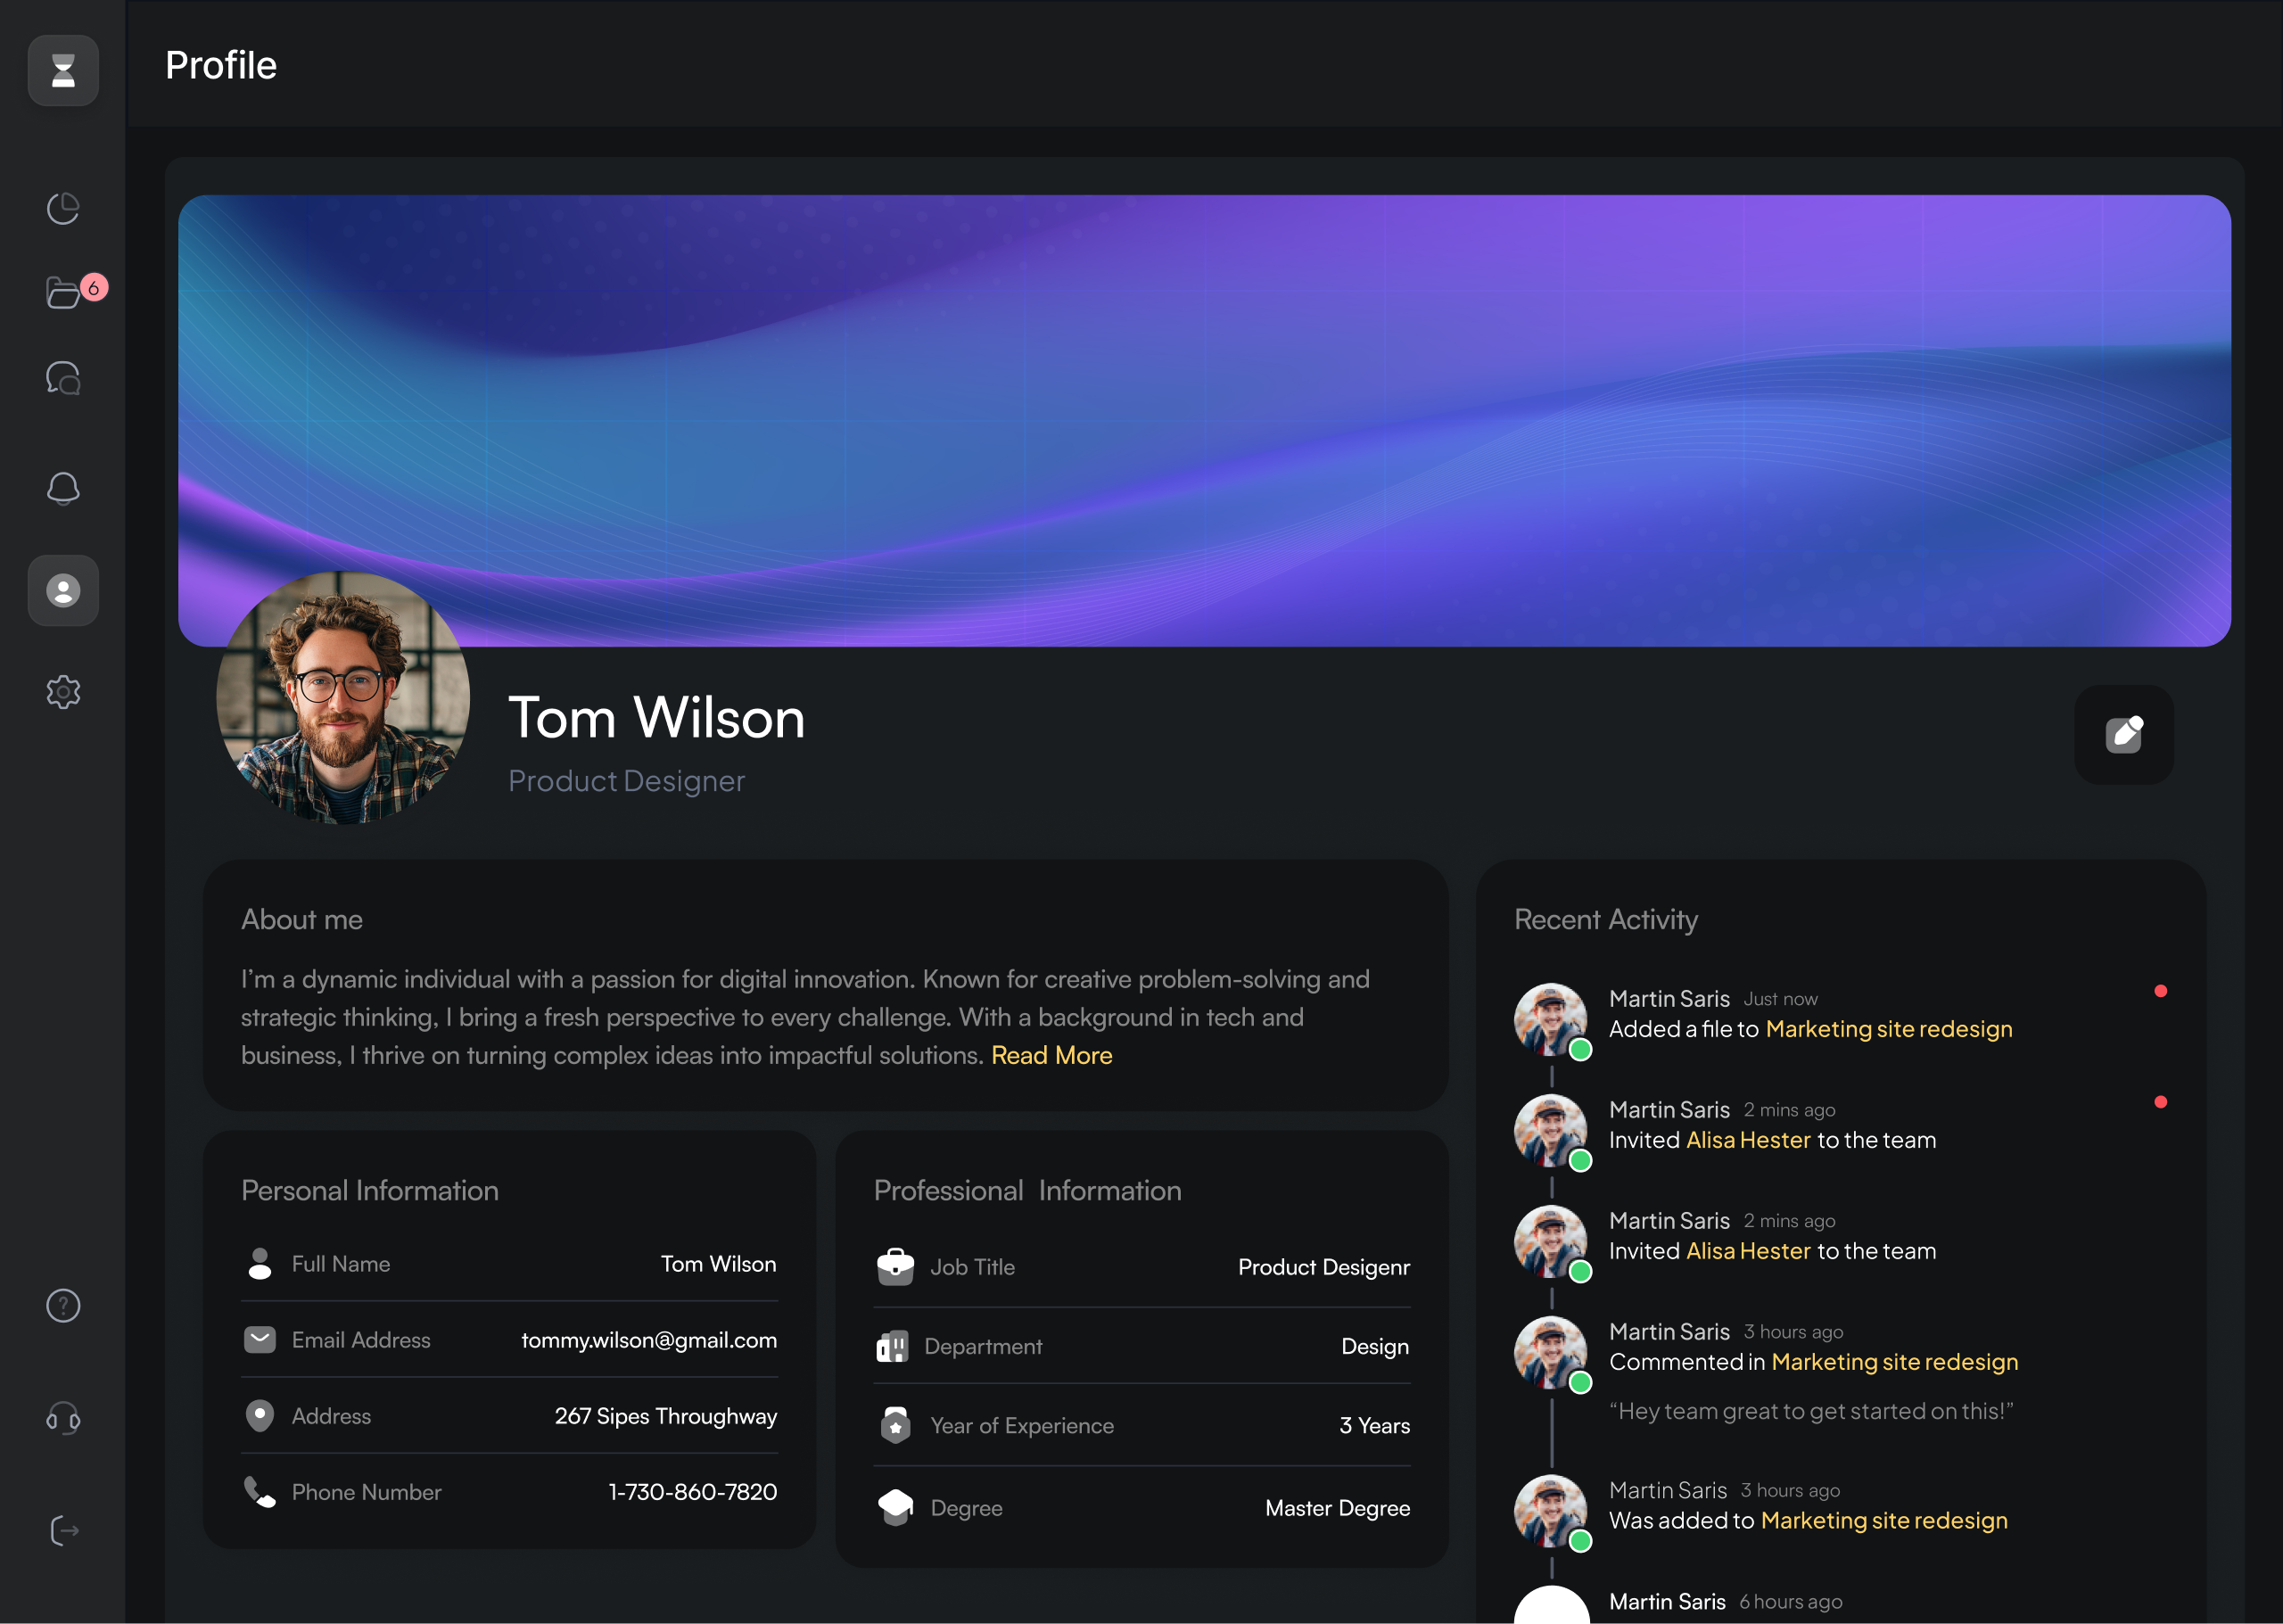Screen dimensions: 2283x1624
Task: Click the address 267 Sipes Throughway
Action: point(666,1416)
